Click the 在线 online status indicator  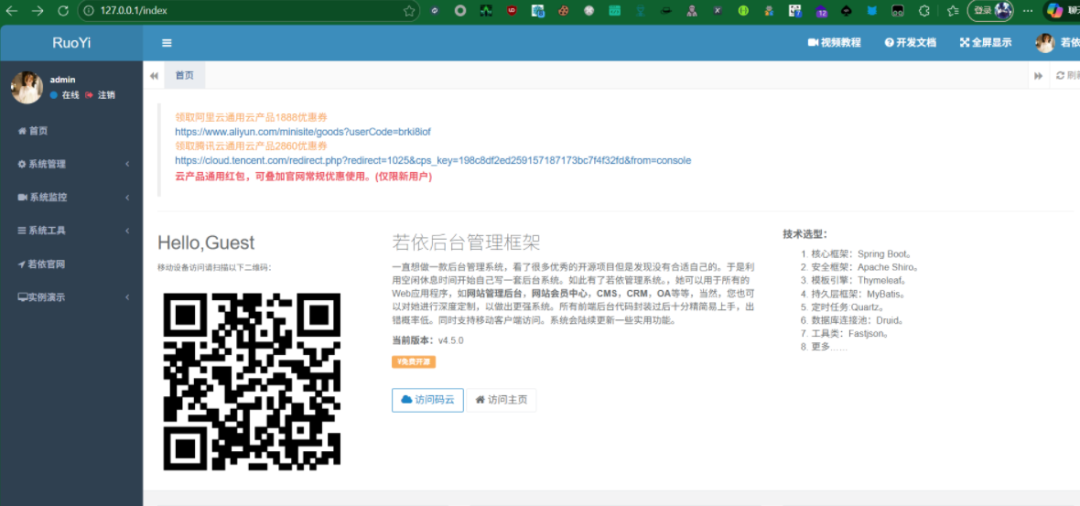[65, 95]
